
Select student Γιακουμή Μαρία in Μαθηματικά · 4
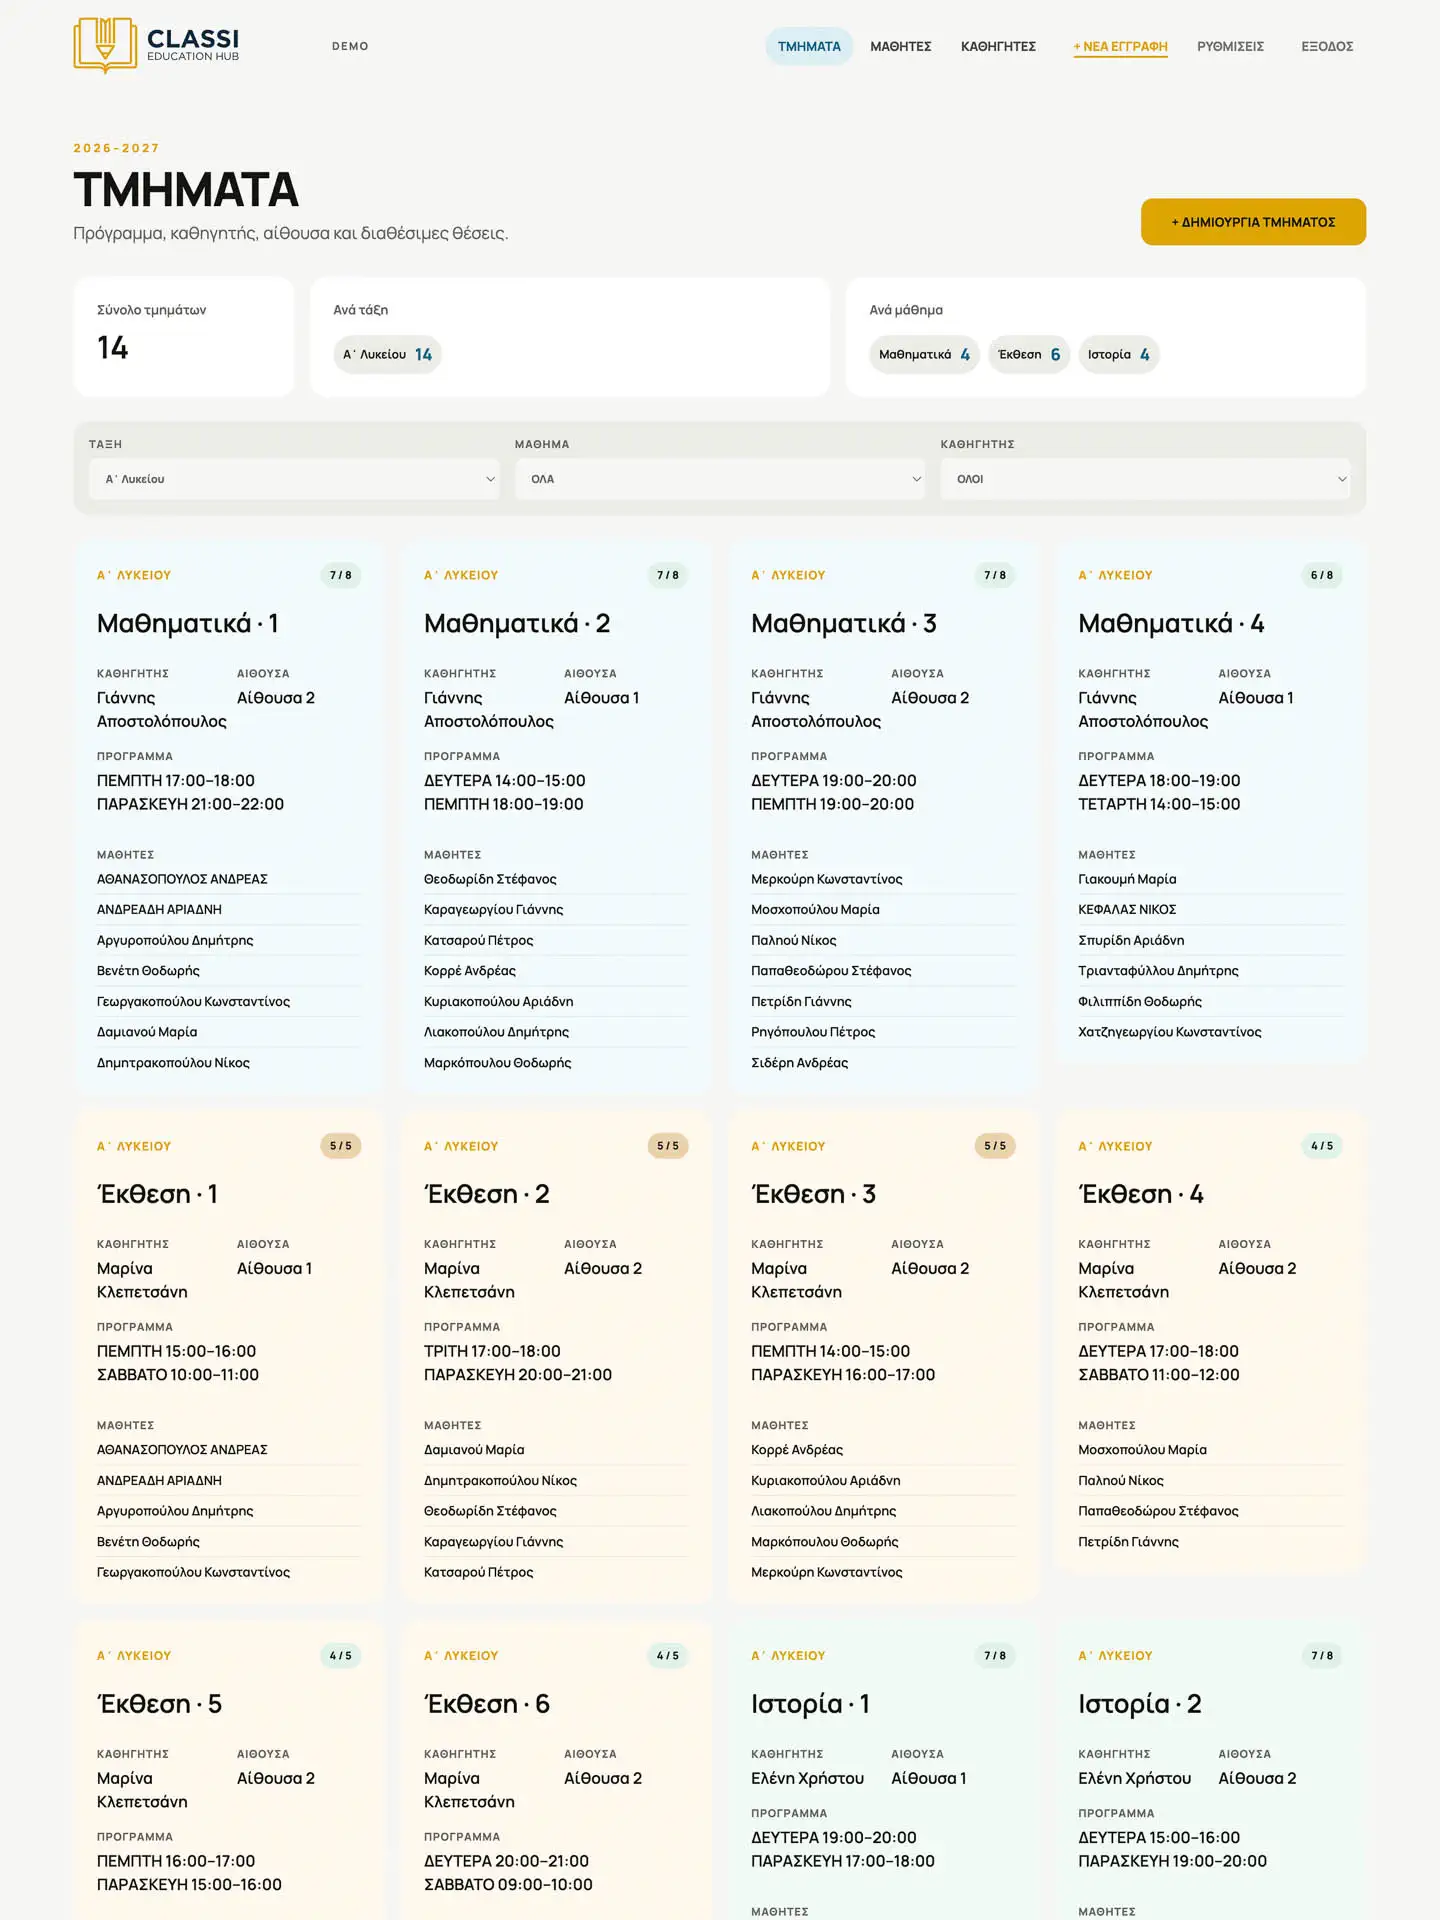(x=1127, y=879)
